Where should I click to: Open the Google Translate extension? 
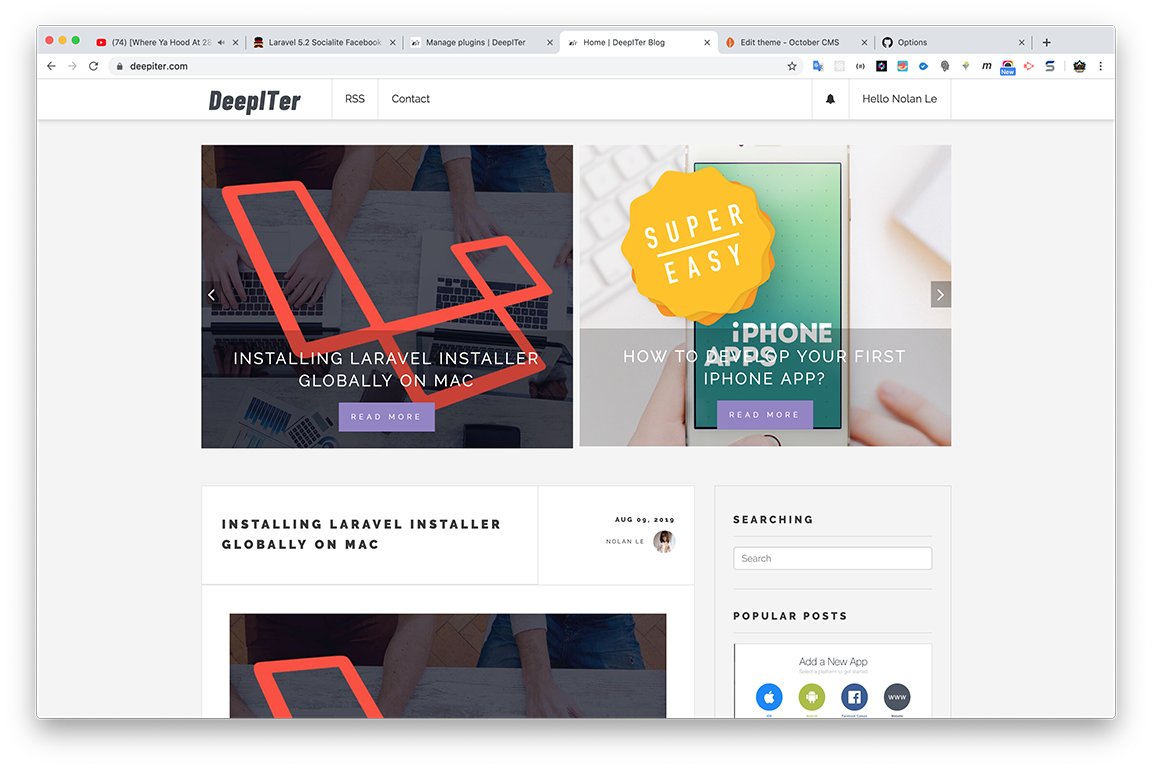pyautogui.click(x=818, y=66)
